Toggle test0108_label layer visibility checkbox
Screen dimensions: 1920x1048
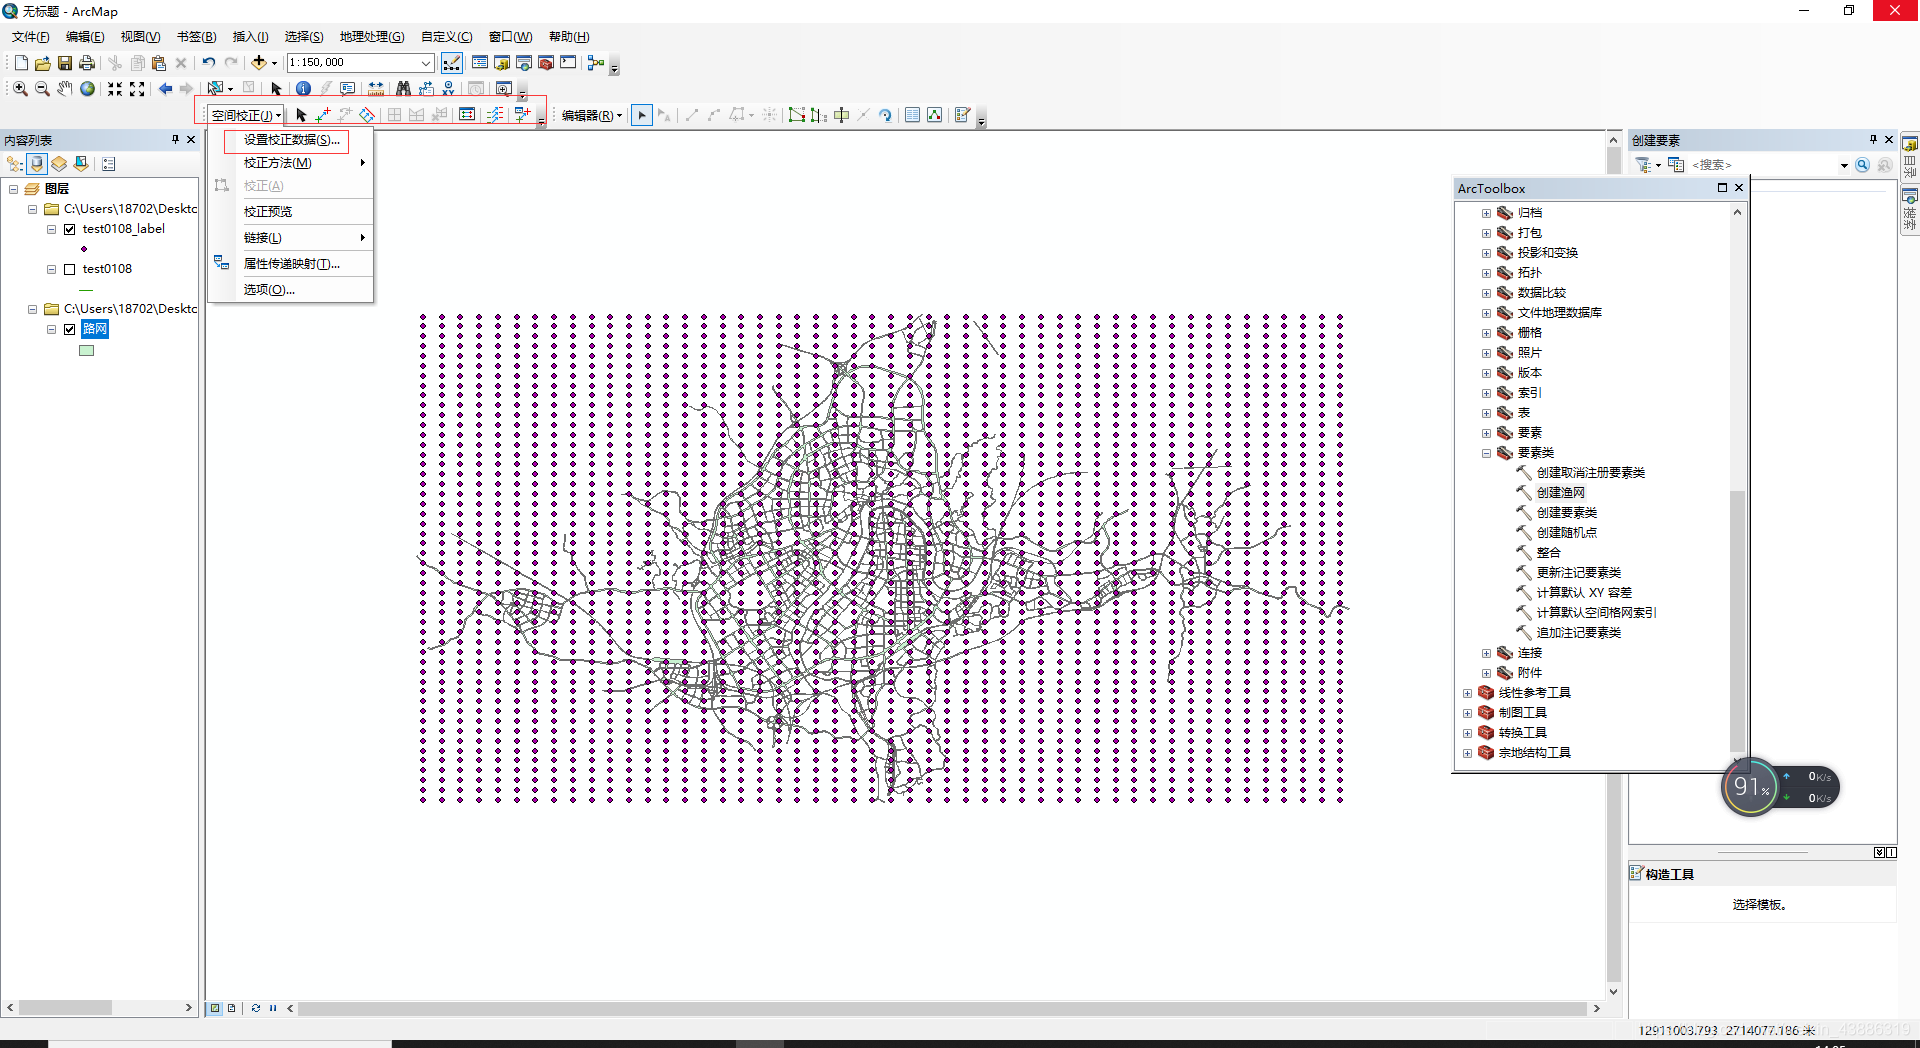point(70,229)
